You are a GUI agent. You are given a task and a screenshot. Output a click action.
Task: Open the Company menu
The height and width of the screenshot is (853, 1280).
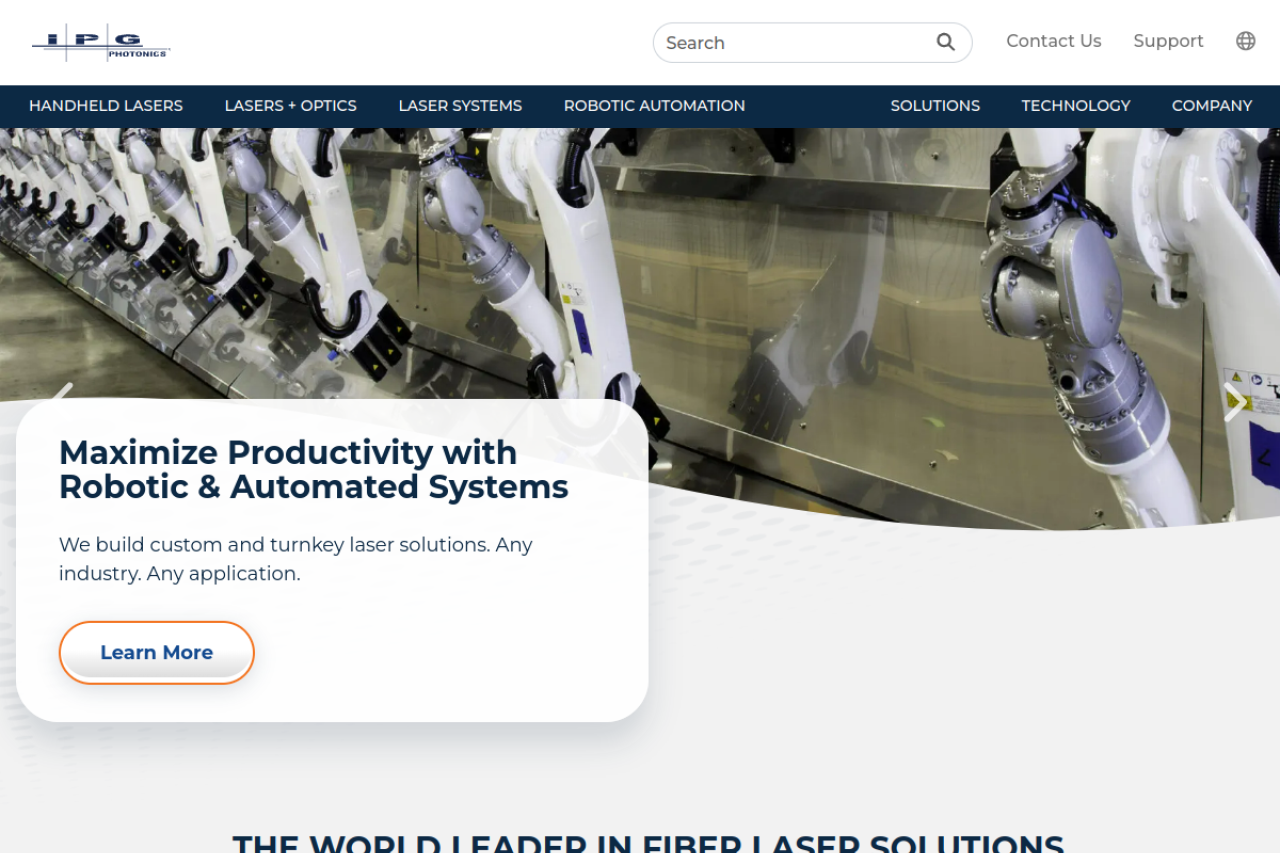(x=1212, y=106)
